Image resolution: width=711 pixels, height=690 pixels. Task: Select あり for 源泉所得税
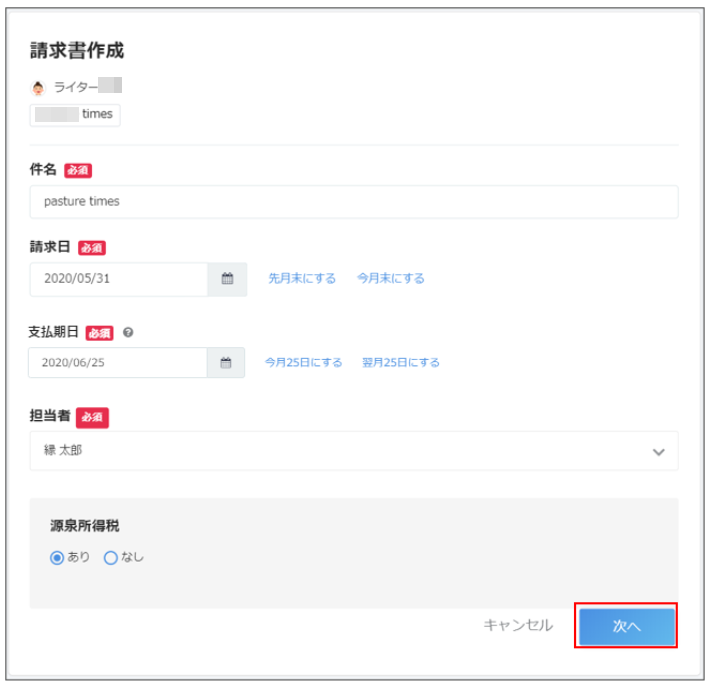coord(57,558)
